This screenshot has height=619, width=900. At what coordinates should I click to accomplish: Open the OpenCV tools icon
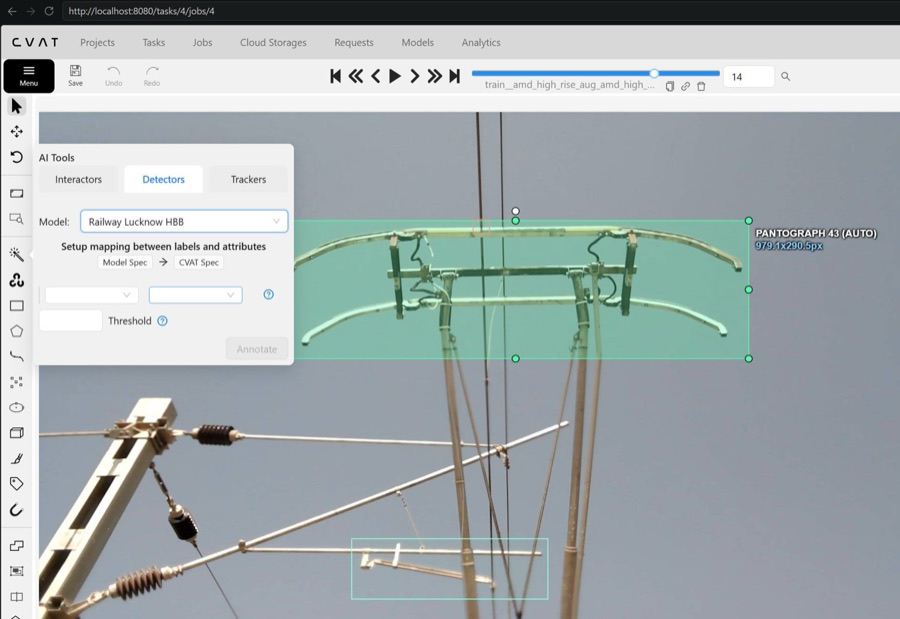17,280
